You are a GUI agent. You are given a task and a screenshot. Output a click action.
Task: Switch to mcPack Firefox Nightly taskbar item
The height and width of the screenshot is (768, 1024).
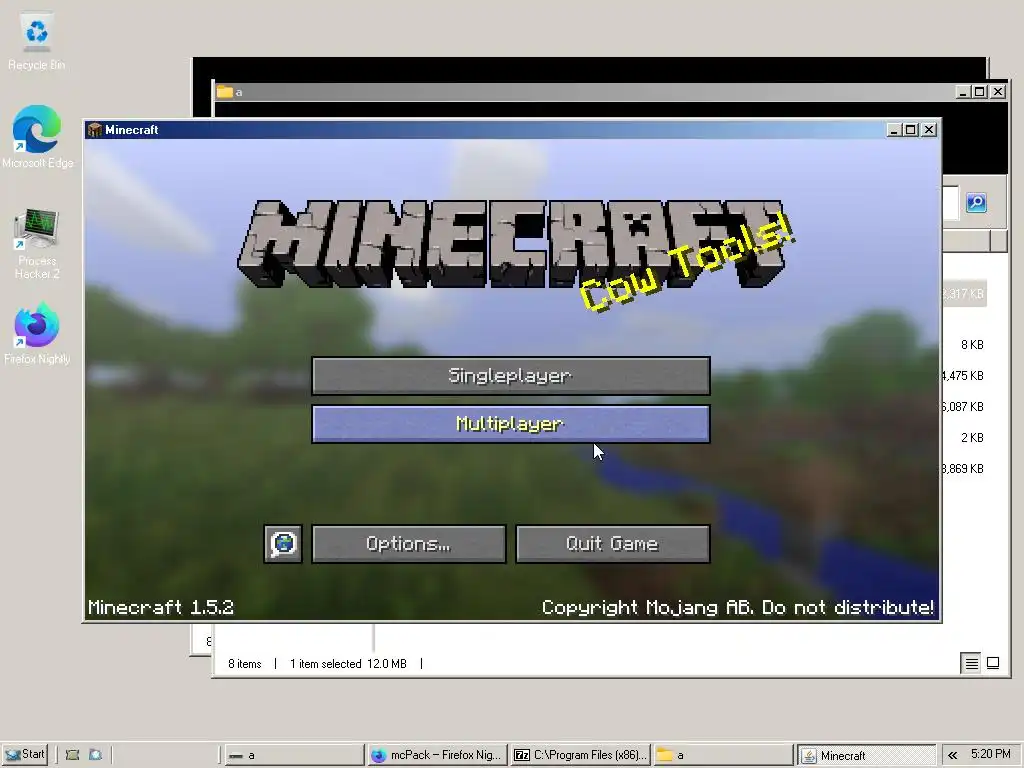(438, 755)
